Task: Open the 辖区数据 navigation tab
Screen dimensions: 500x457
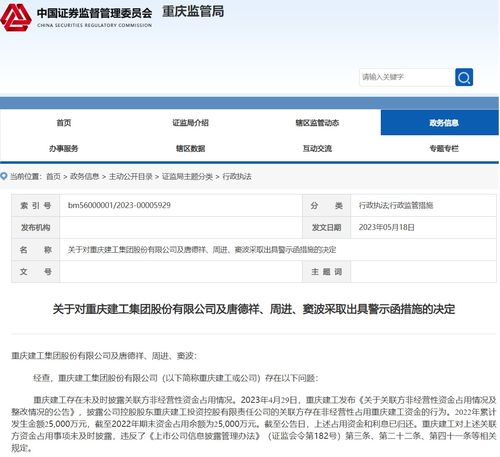Action: pos(190,148)
